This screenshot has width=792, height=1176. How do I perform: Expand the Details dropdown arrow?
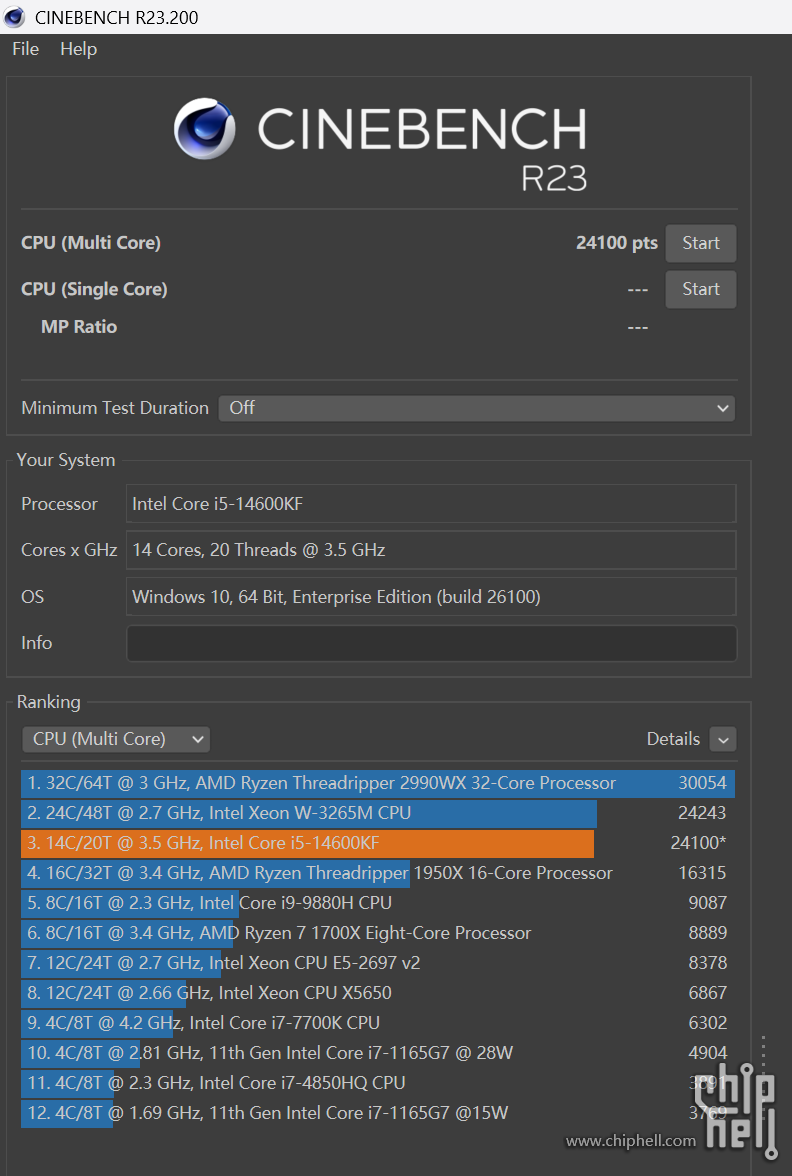point(723,740)
